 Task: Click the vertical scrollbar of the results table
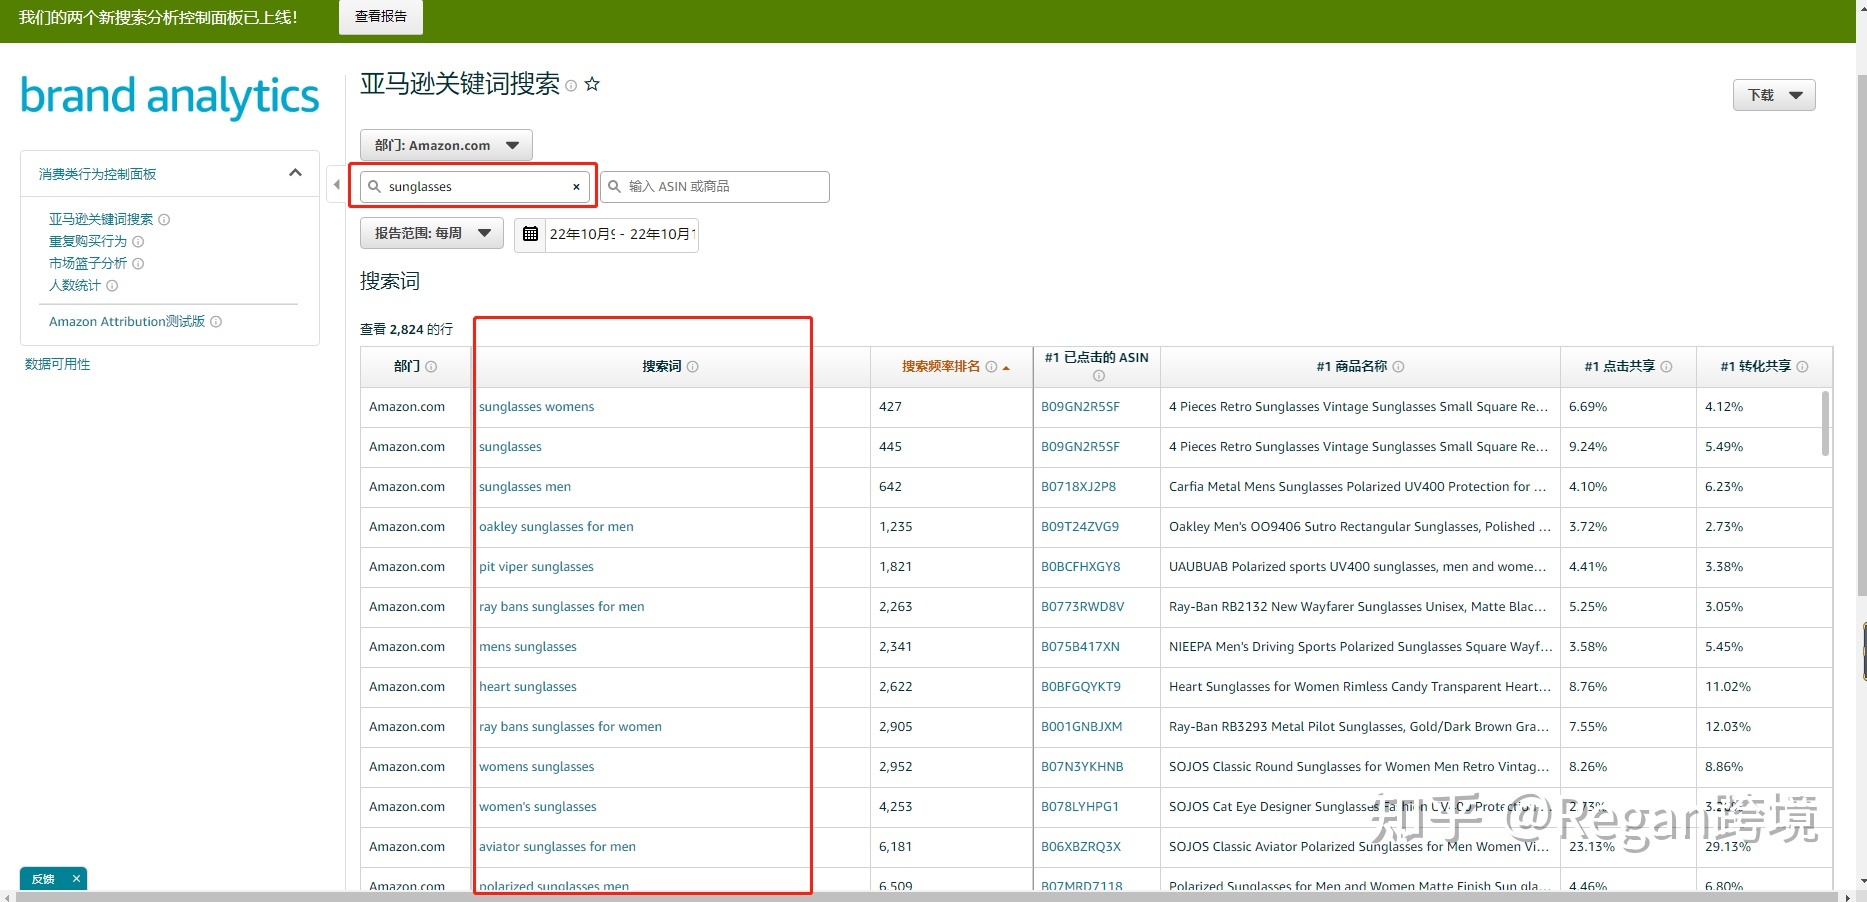click(1825, 424)
